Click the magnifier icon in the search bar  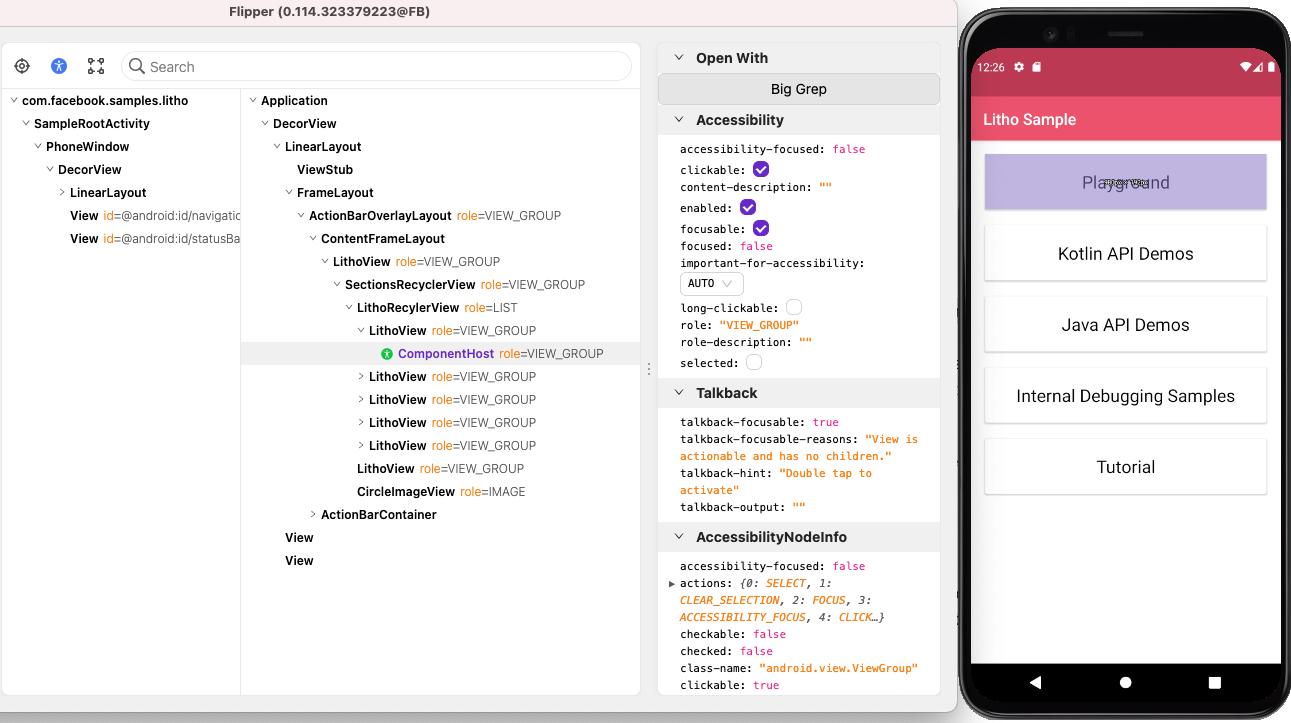point(135,66)
